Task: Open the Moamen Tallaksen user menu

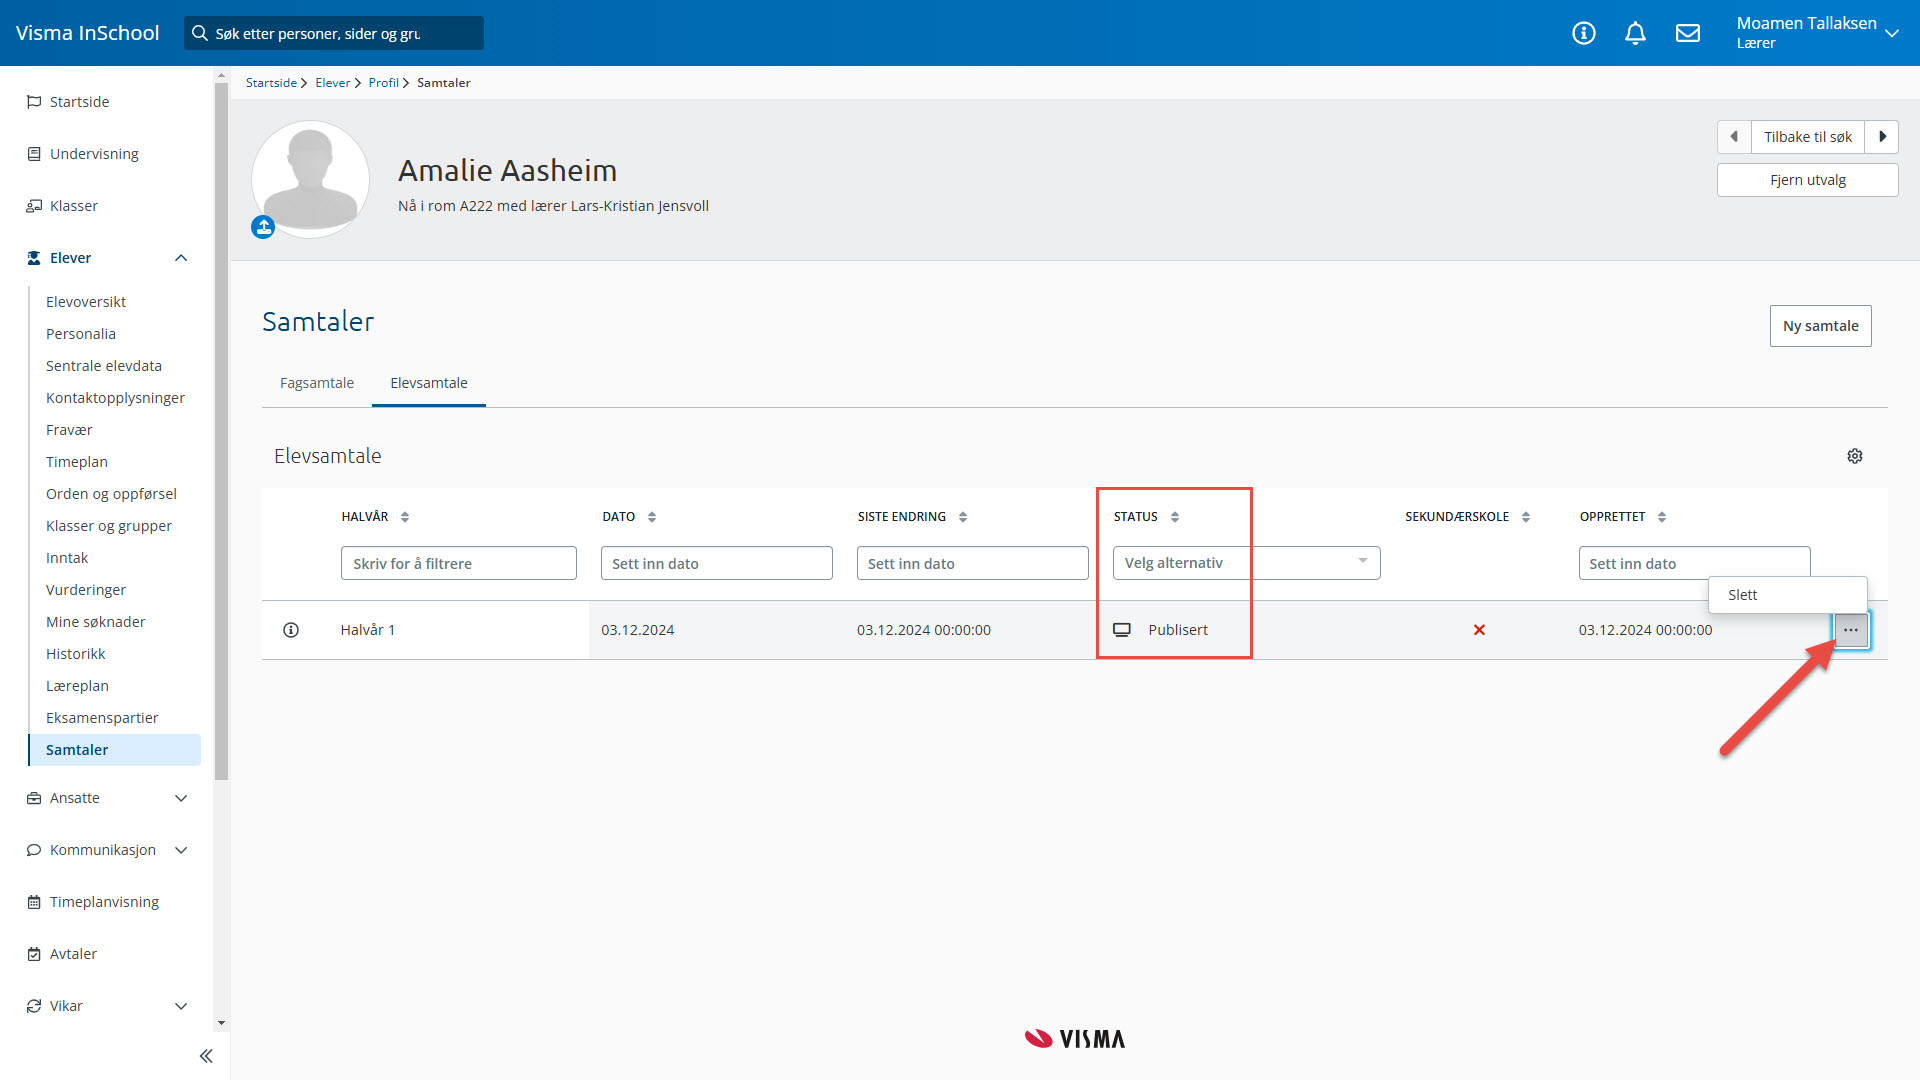Action: click(1817, 33)
